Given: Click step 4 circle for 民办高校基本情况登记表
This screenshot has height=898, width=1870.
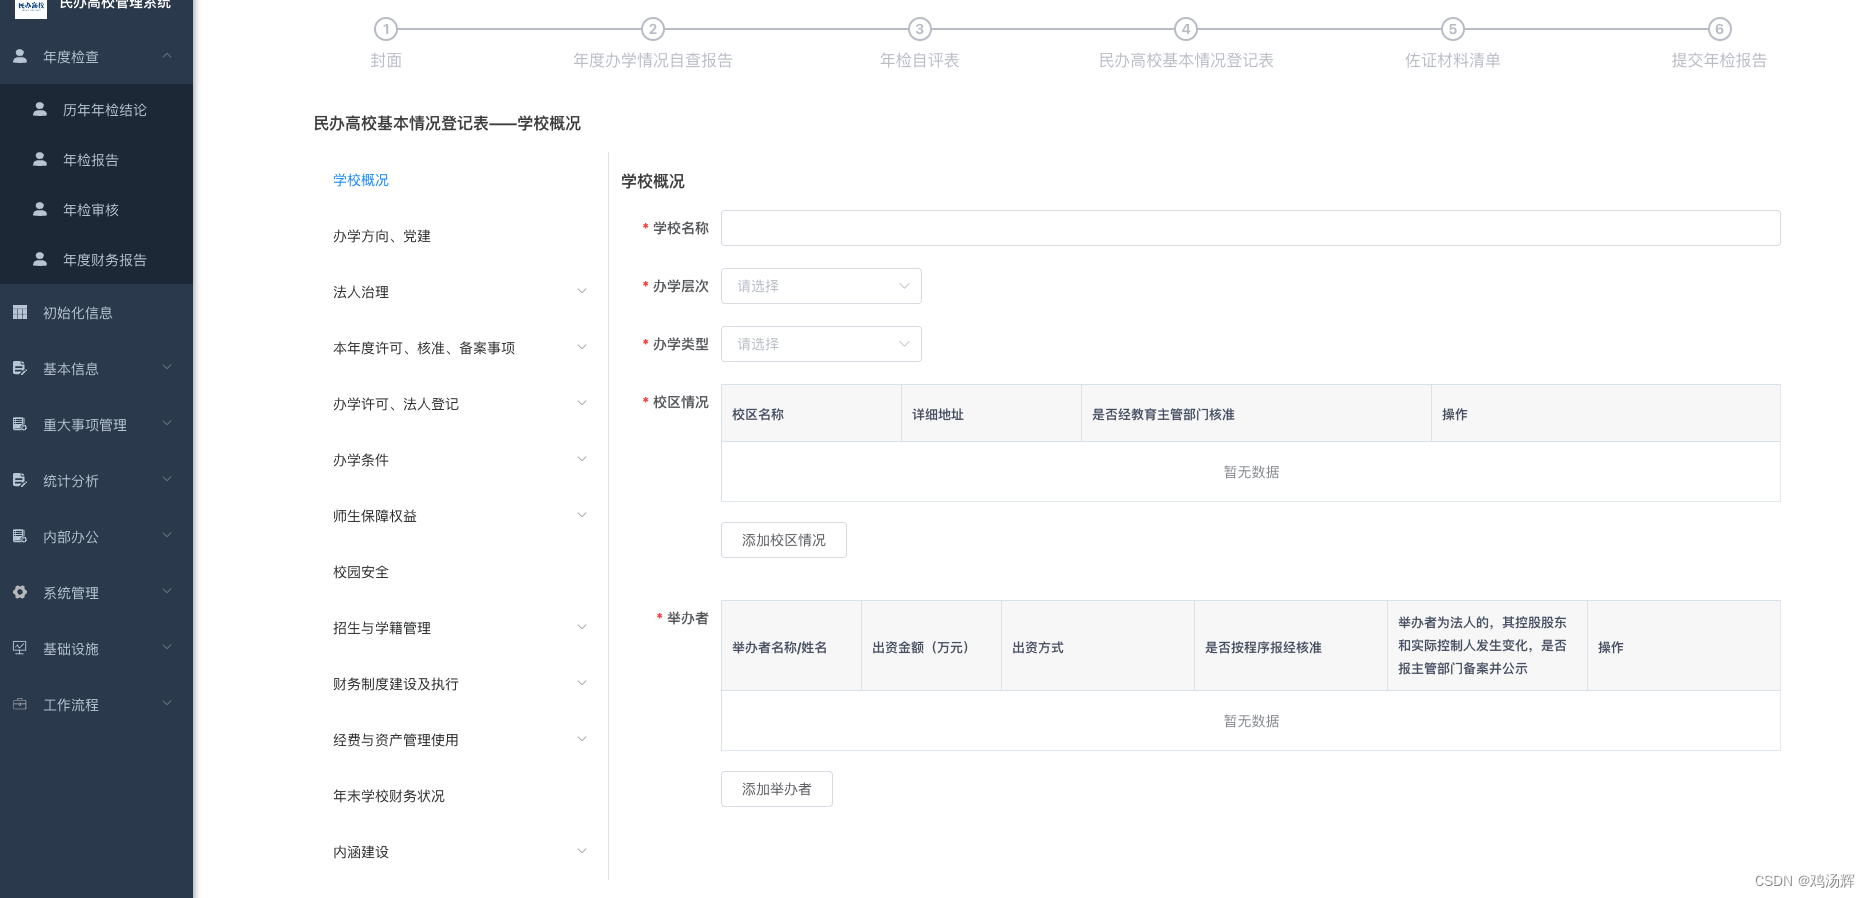Looking at the screenshot, I should click(x=1186, y=29).
